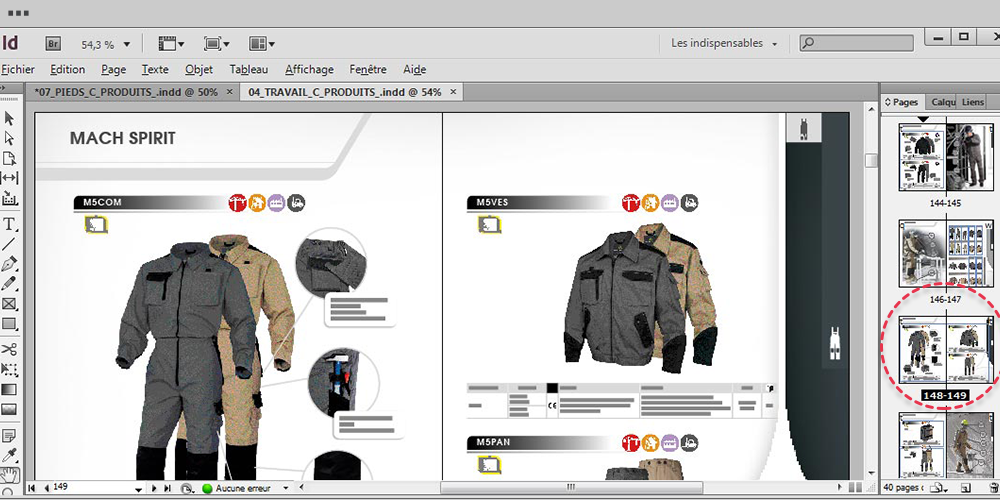Viewport: 1000px width, 500px height.
Task: Click the document vertical scrollbar thumb
Action: [871, 160]
